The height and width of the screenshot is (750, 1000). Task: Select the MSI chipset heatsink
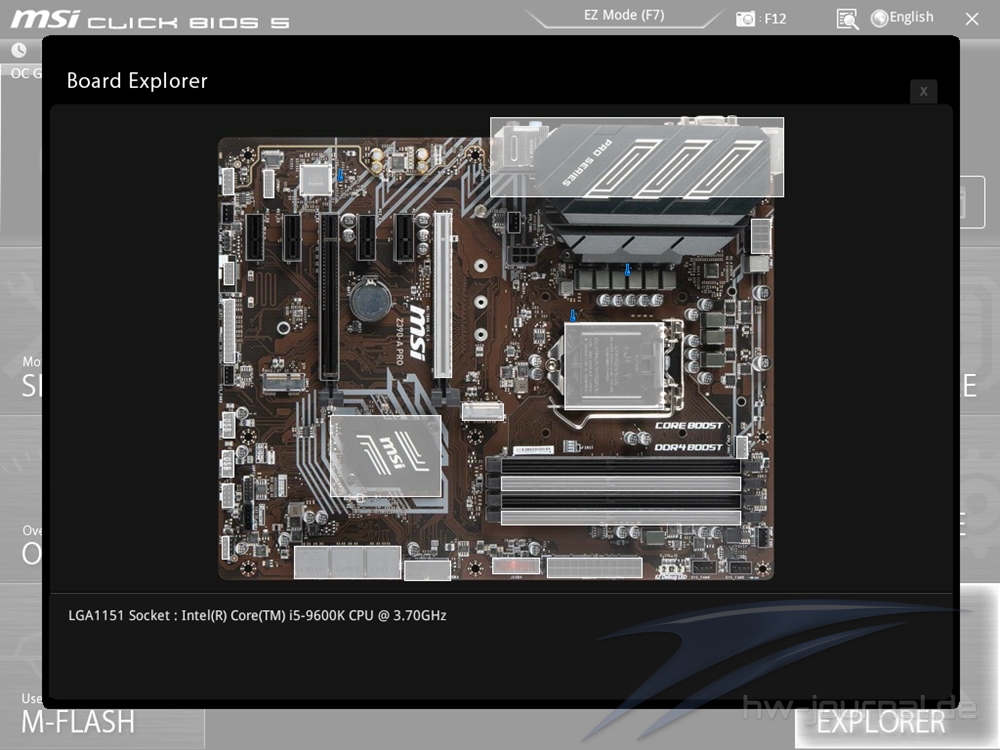(x=385, y=455)
